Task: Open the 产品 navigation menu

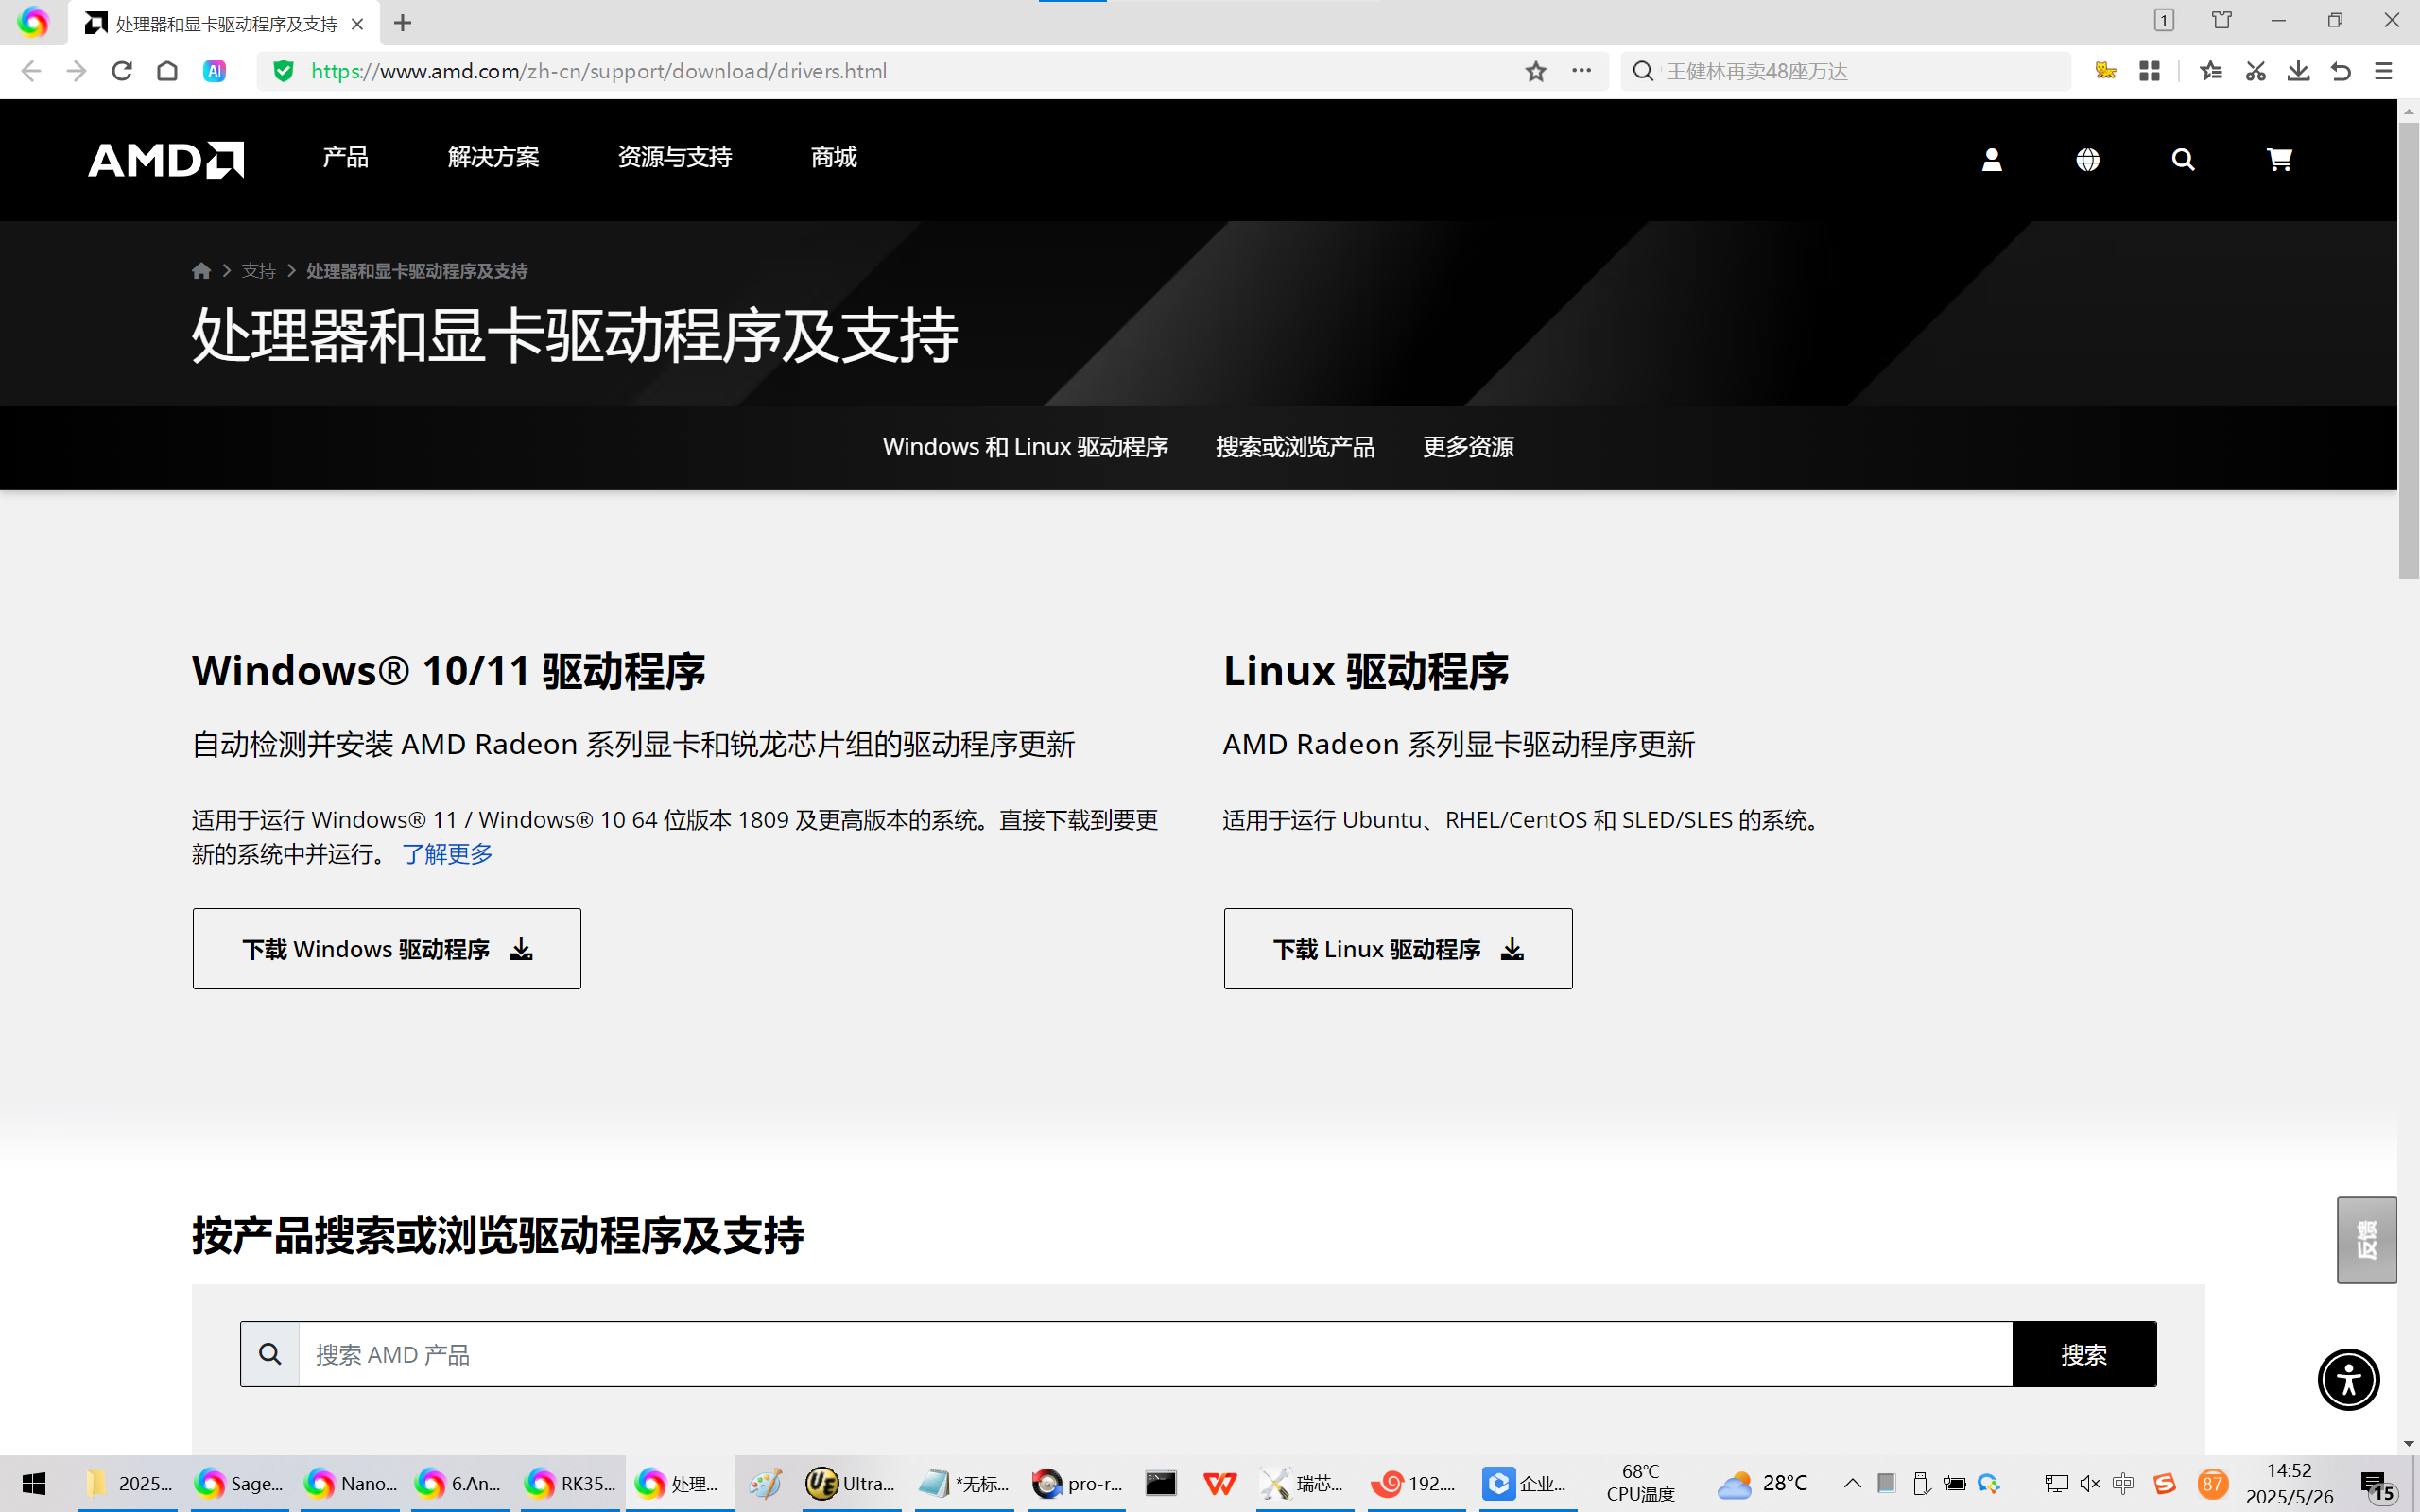Action: (345, 157)
